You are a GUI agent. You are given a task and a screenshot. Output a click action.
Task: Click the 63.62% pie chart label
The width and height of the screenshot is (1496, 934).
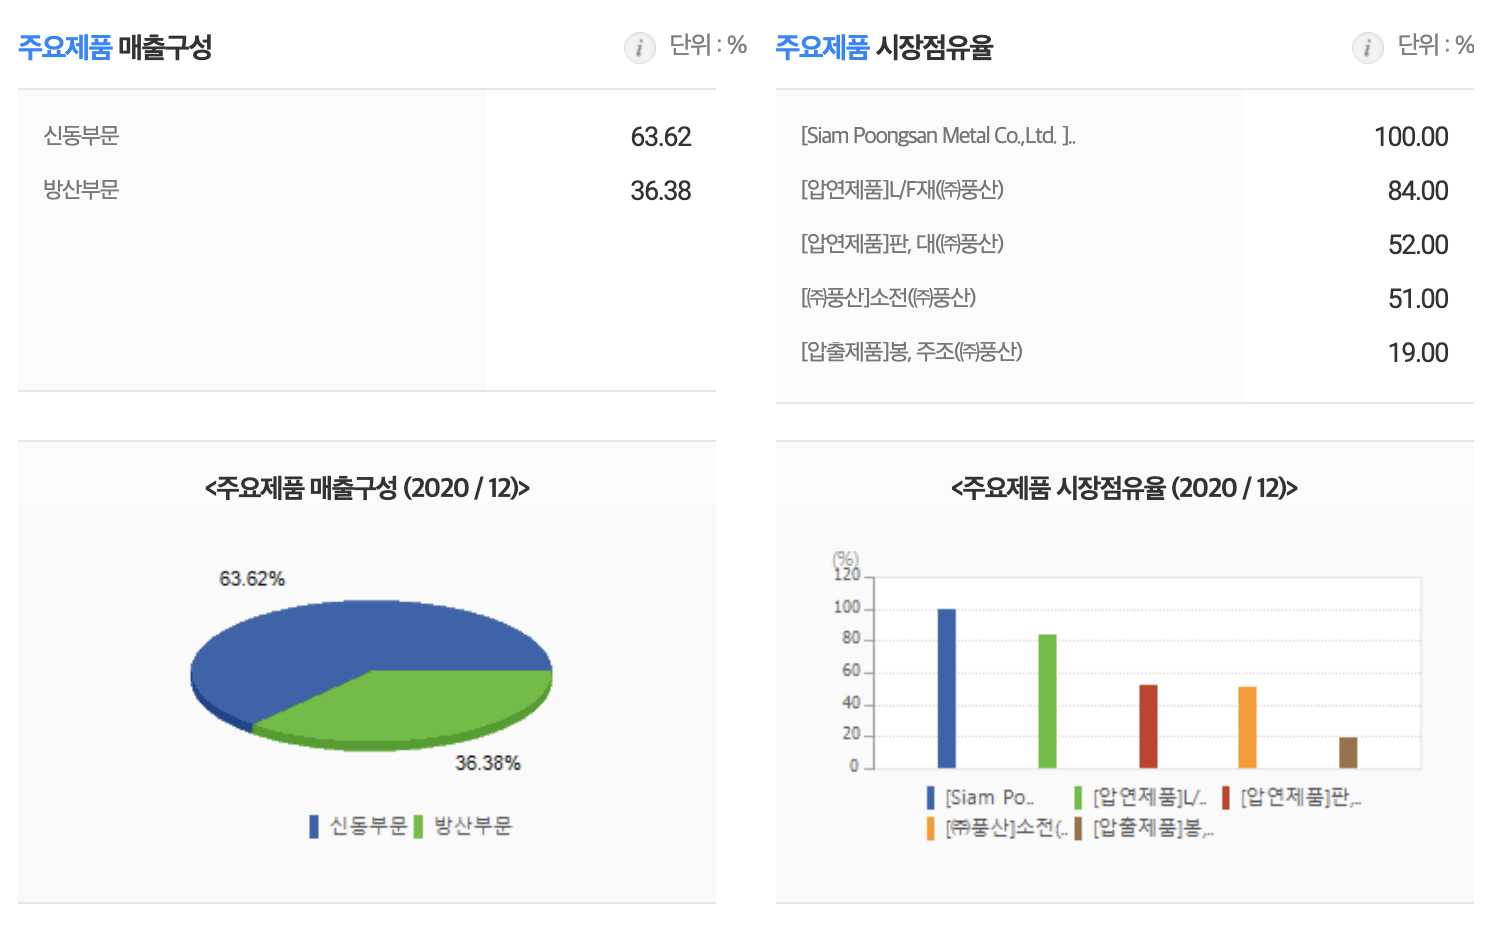point(252,579)
